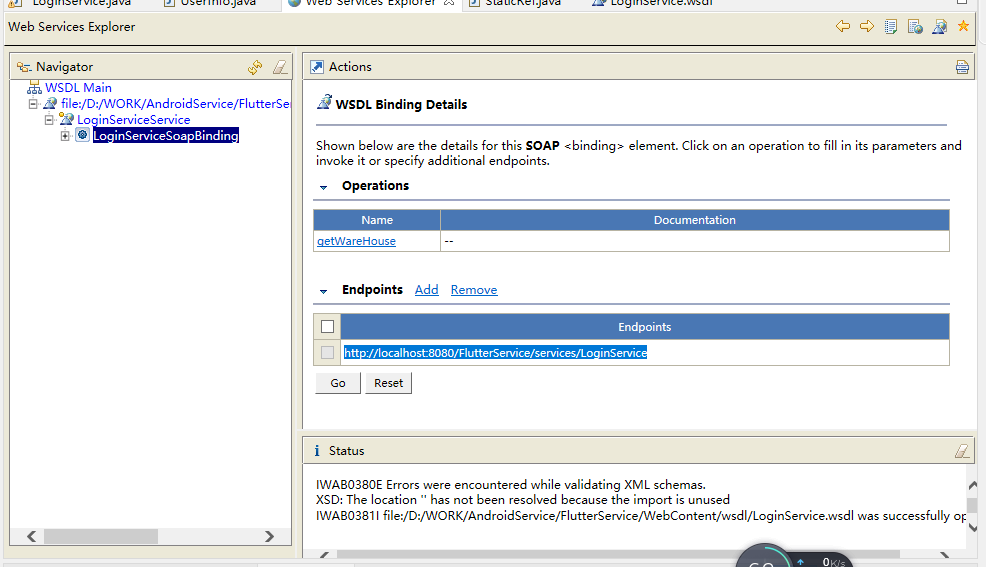The image size is (986, 567).
Task: Refresh the Navigator with the arrows icon
Action: tap(255, 67)
